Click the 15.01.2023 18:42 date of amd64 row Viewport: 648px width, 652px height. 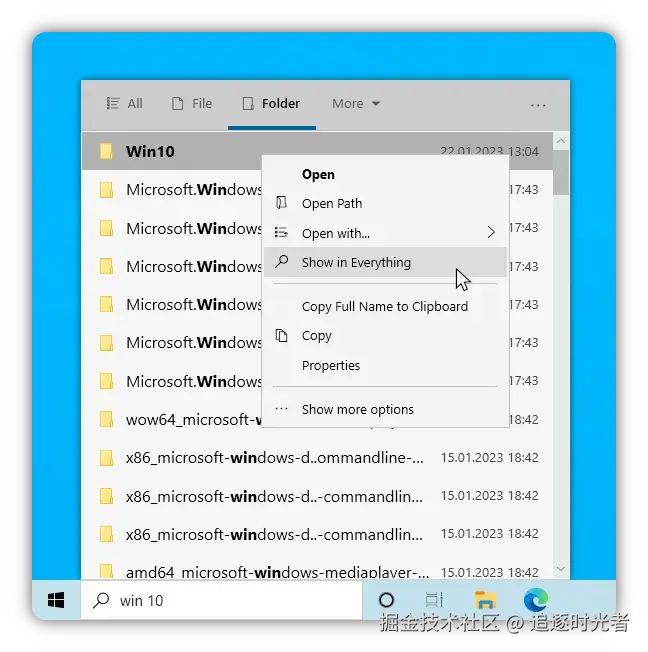pos(490,572)
